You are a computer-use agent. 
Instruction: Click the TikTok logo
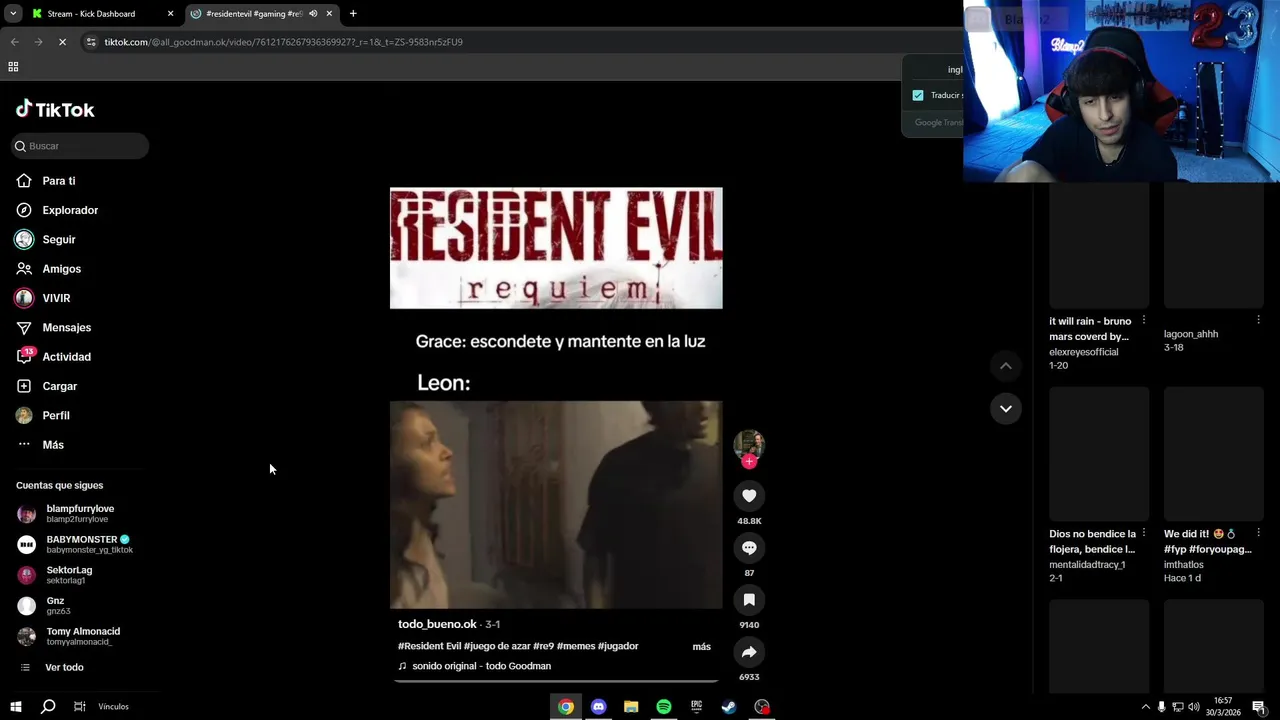click(x=55, y=109)
